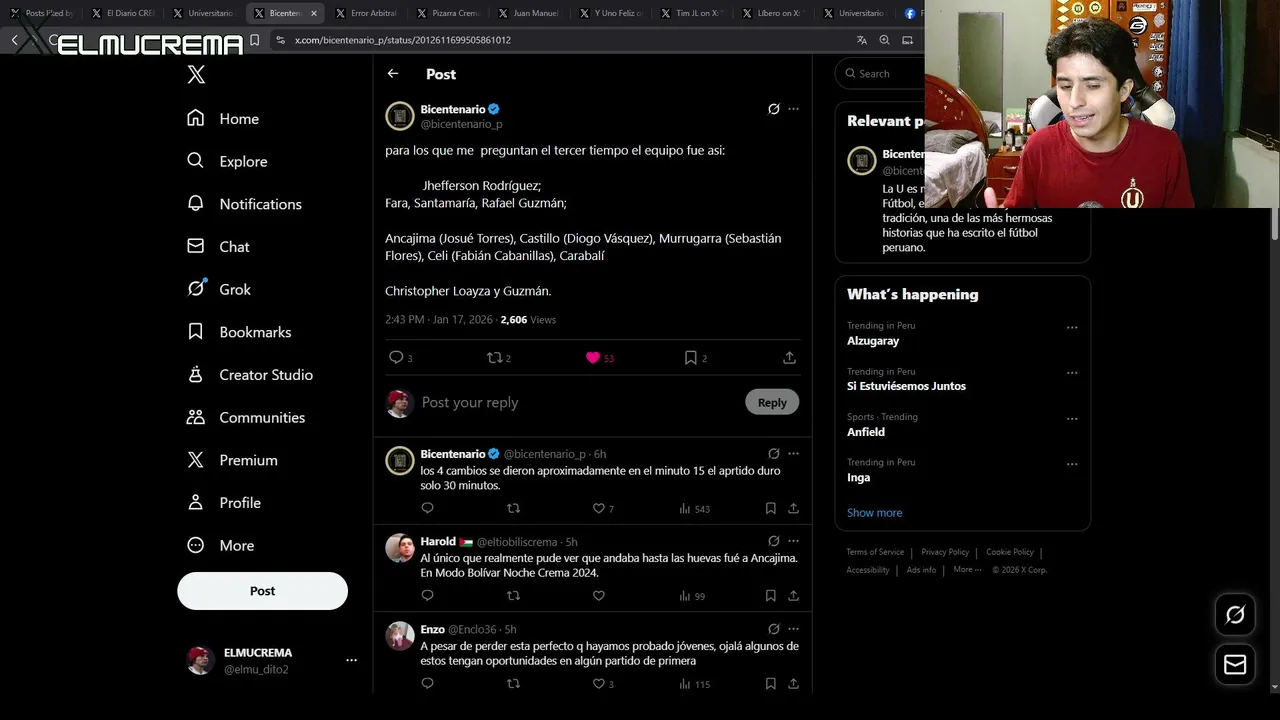
Task: Open floating Grok button
Action: (x=1235, y=615)
